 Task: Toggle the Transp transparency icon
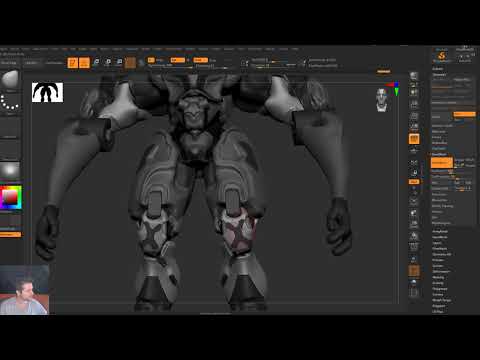[x=414, y=259]
